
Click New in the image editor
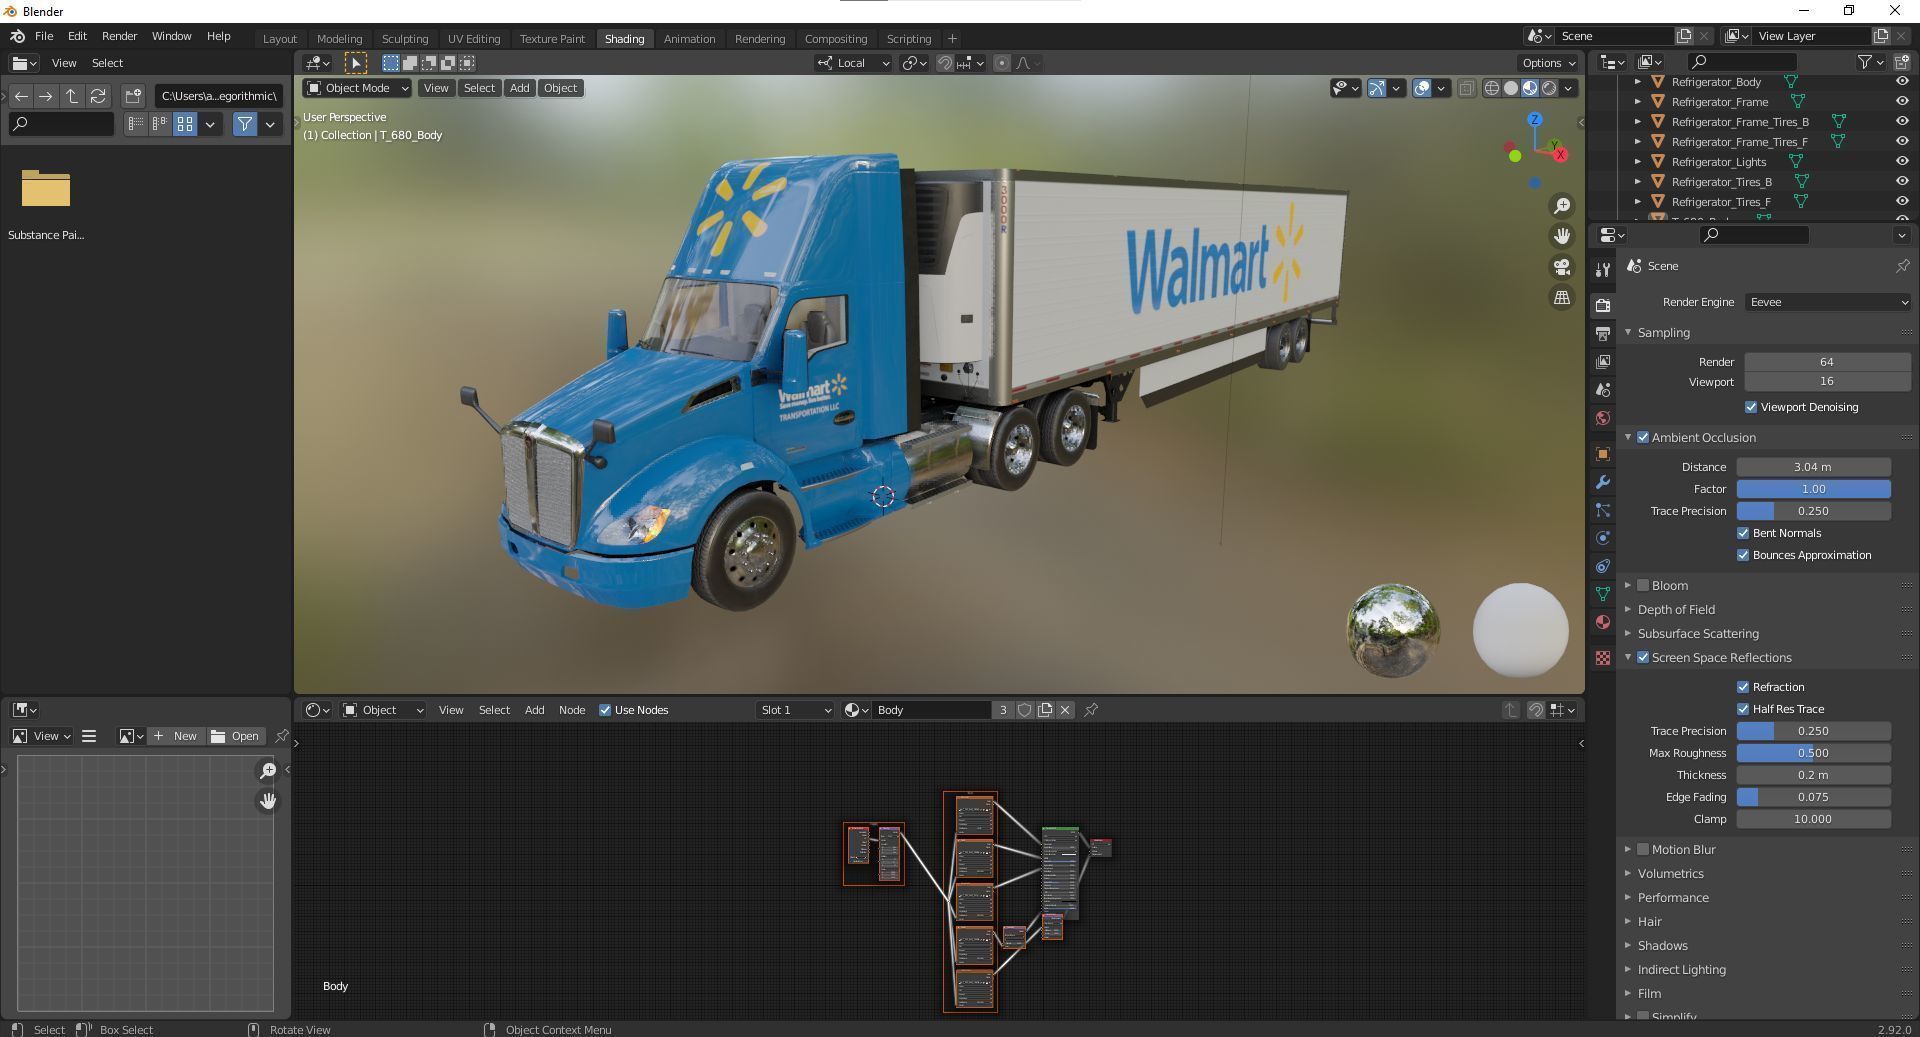pos(175,736)
